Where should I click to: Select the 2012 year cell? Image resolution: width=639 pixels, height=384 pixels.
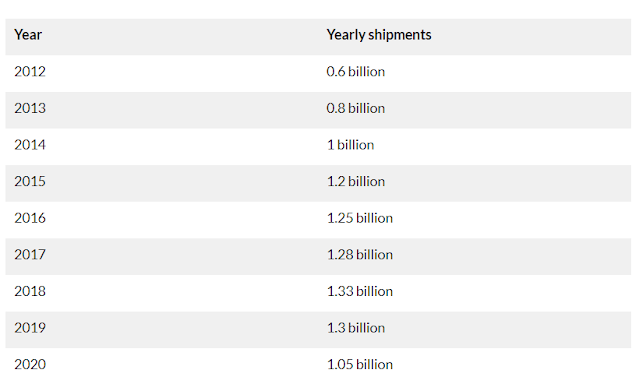tap(30, 72)
